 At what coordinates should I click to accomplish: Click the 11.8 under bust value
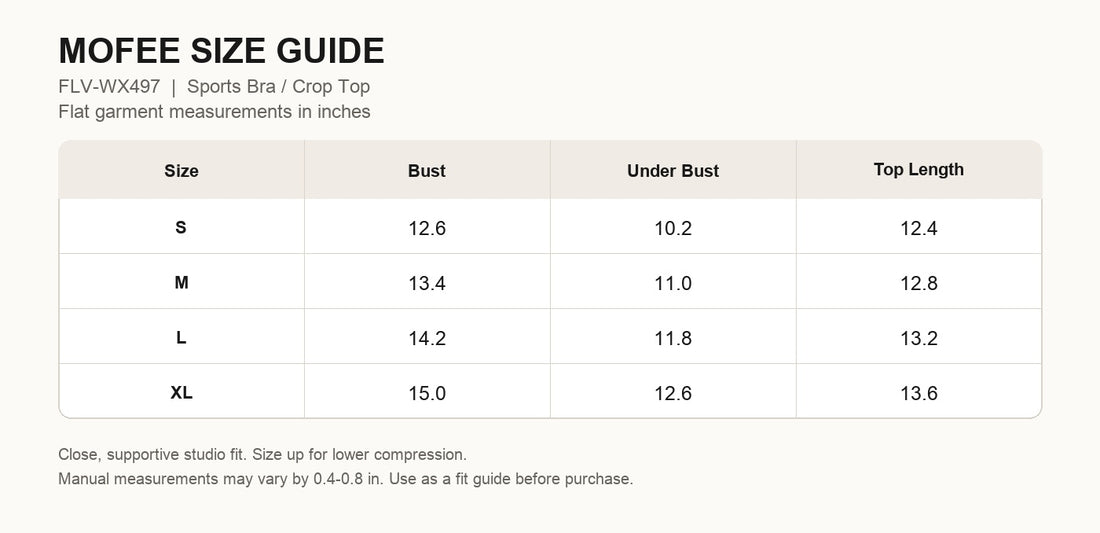click(673, 339)
